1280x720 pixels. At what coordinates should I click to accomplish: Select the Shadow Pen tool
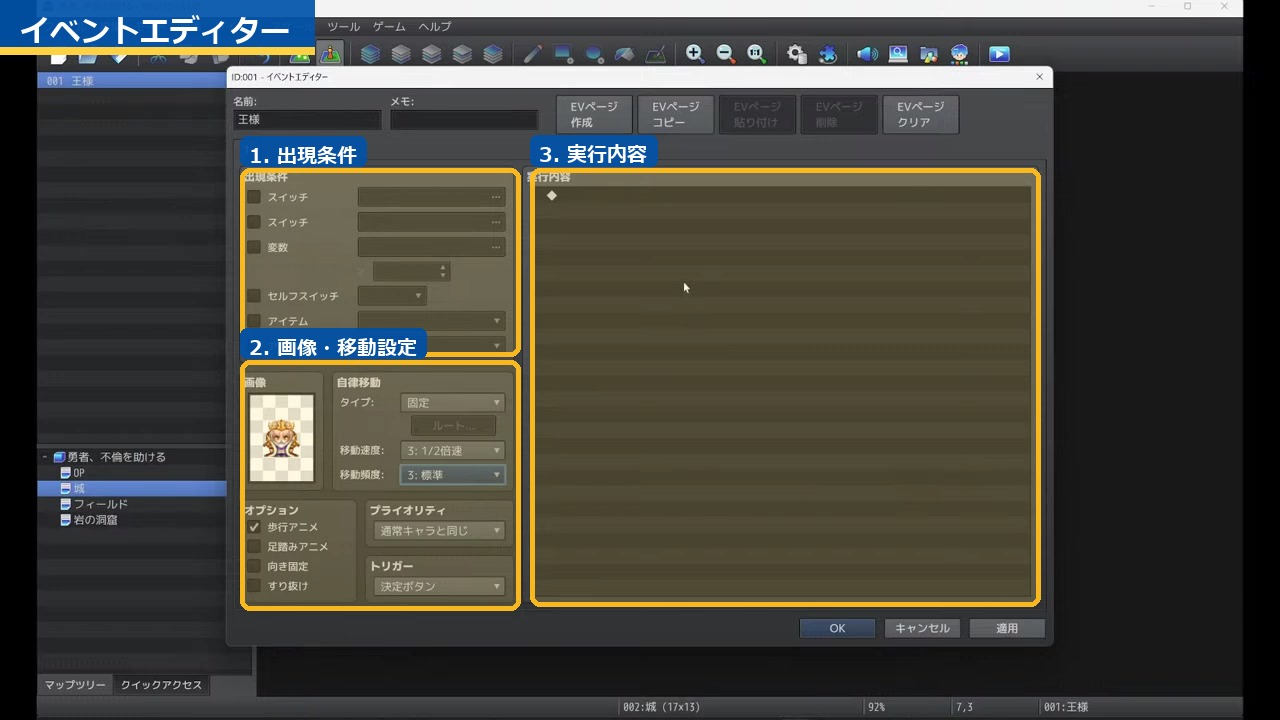click(x=655, y=54)
